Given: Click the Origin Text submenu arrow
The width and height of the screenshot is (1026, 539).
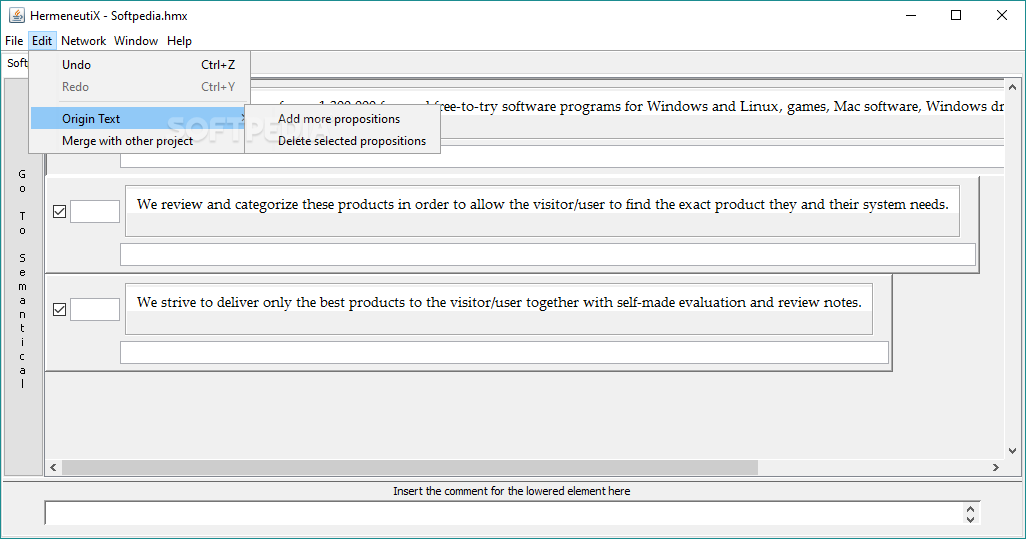Looking at the screenshot, I should [243, 118].
